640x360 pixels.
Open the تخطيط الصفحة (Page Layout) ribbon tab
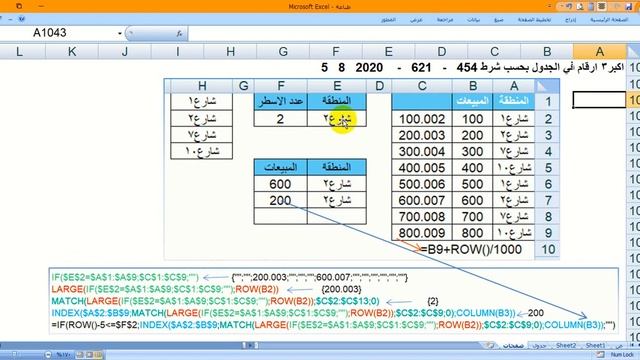tap(534, 20)
